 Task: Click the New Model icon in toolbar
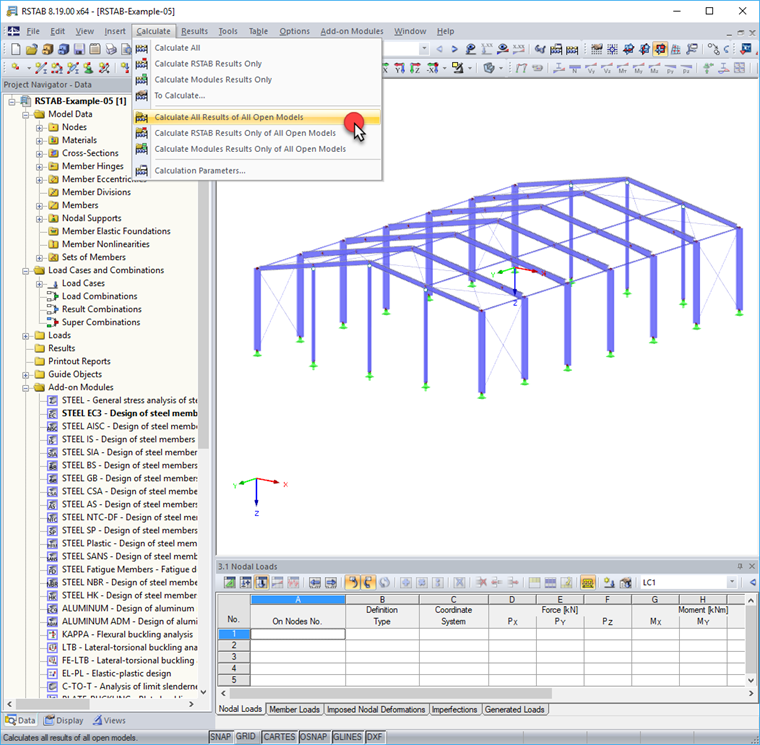pyautogui.click(x=16, y=49)
